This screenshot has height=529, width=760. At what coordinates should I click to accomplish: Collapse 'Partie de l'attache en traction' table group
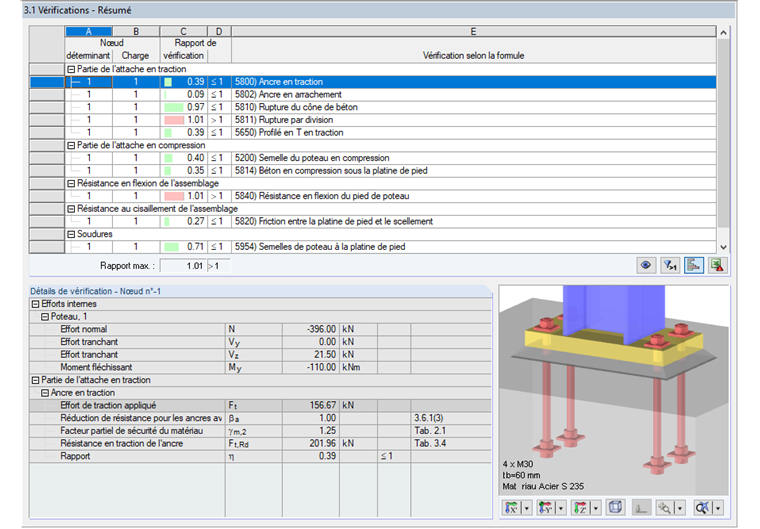71,69
